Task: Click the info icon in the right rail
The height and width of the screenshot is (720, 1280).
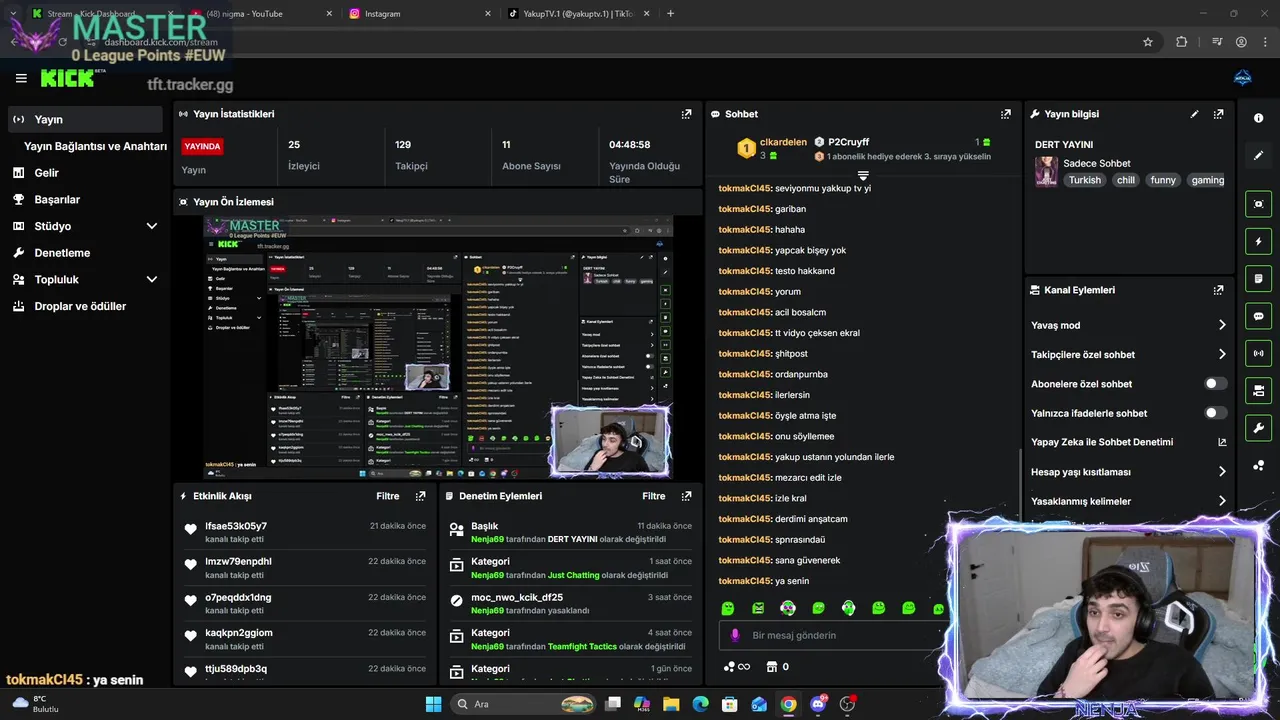Action: pyautogui.click(x=1258, y=118)
